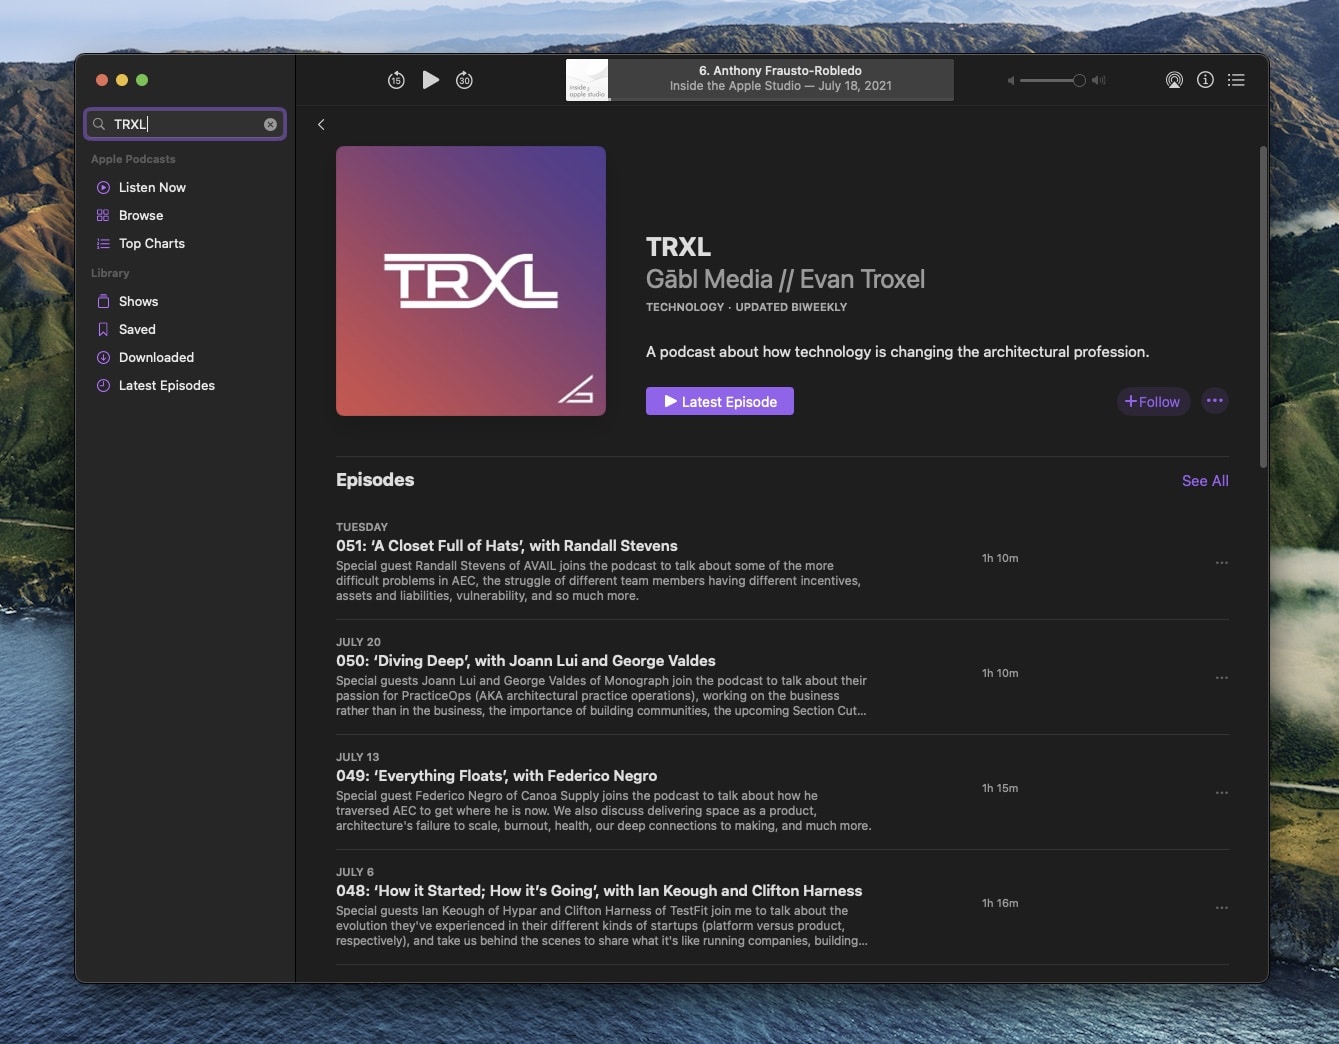This screenshot has height=1044, width=1339.
Task: Click the search magnifier icon
Action: (x=99, y=124)
